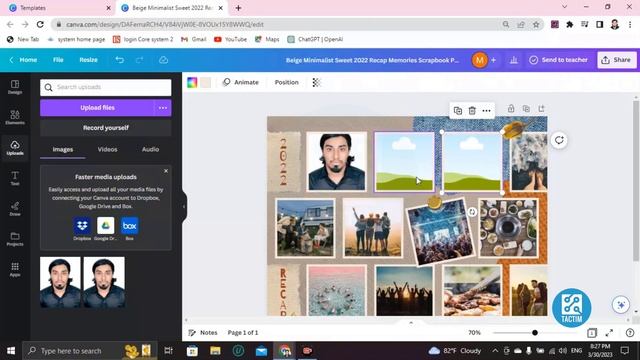Collapse the uploads side panel

(x=184, y=206)
